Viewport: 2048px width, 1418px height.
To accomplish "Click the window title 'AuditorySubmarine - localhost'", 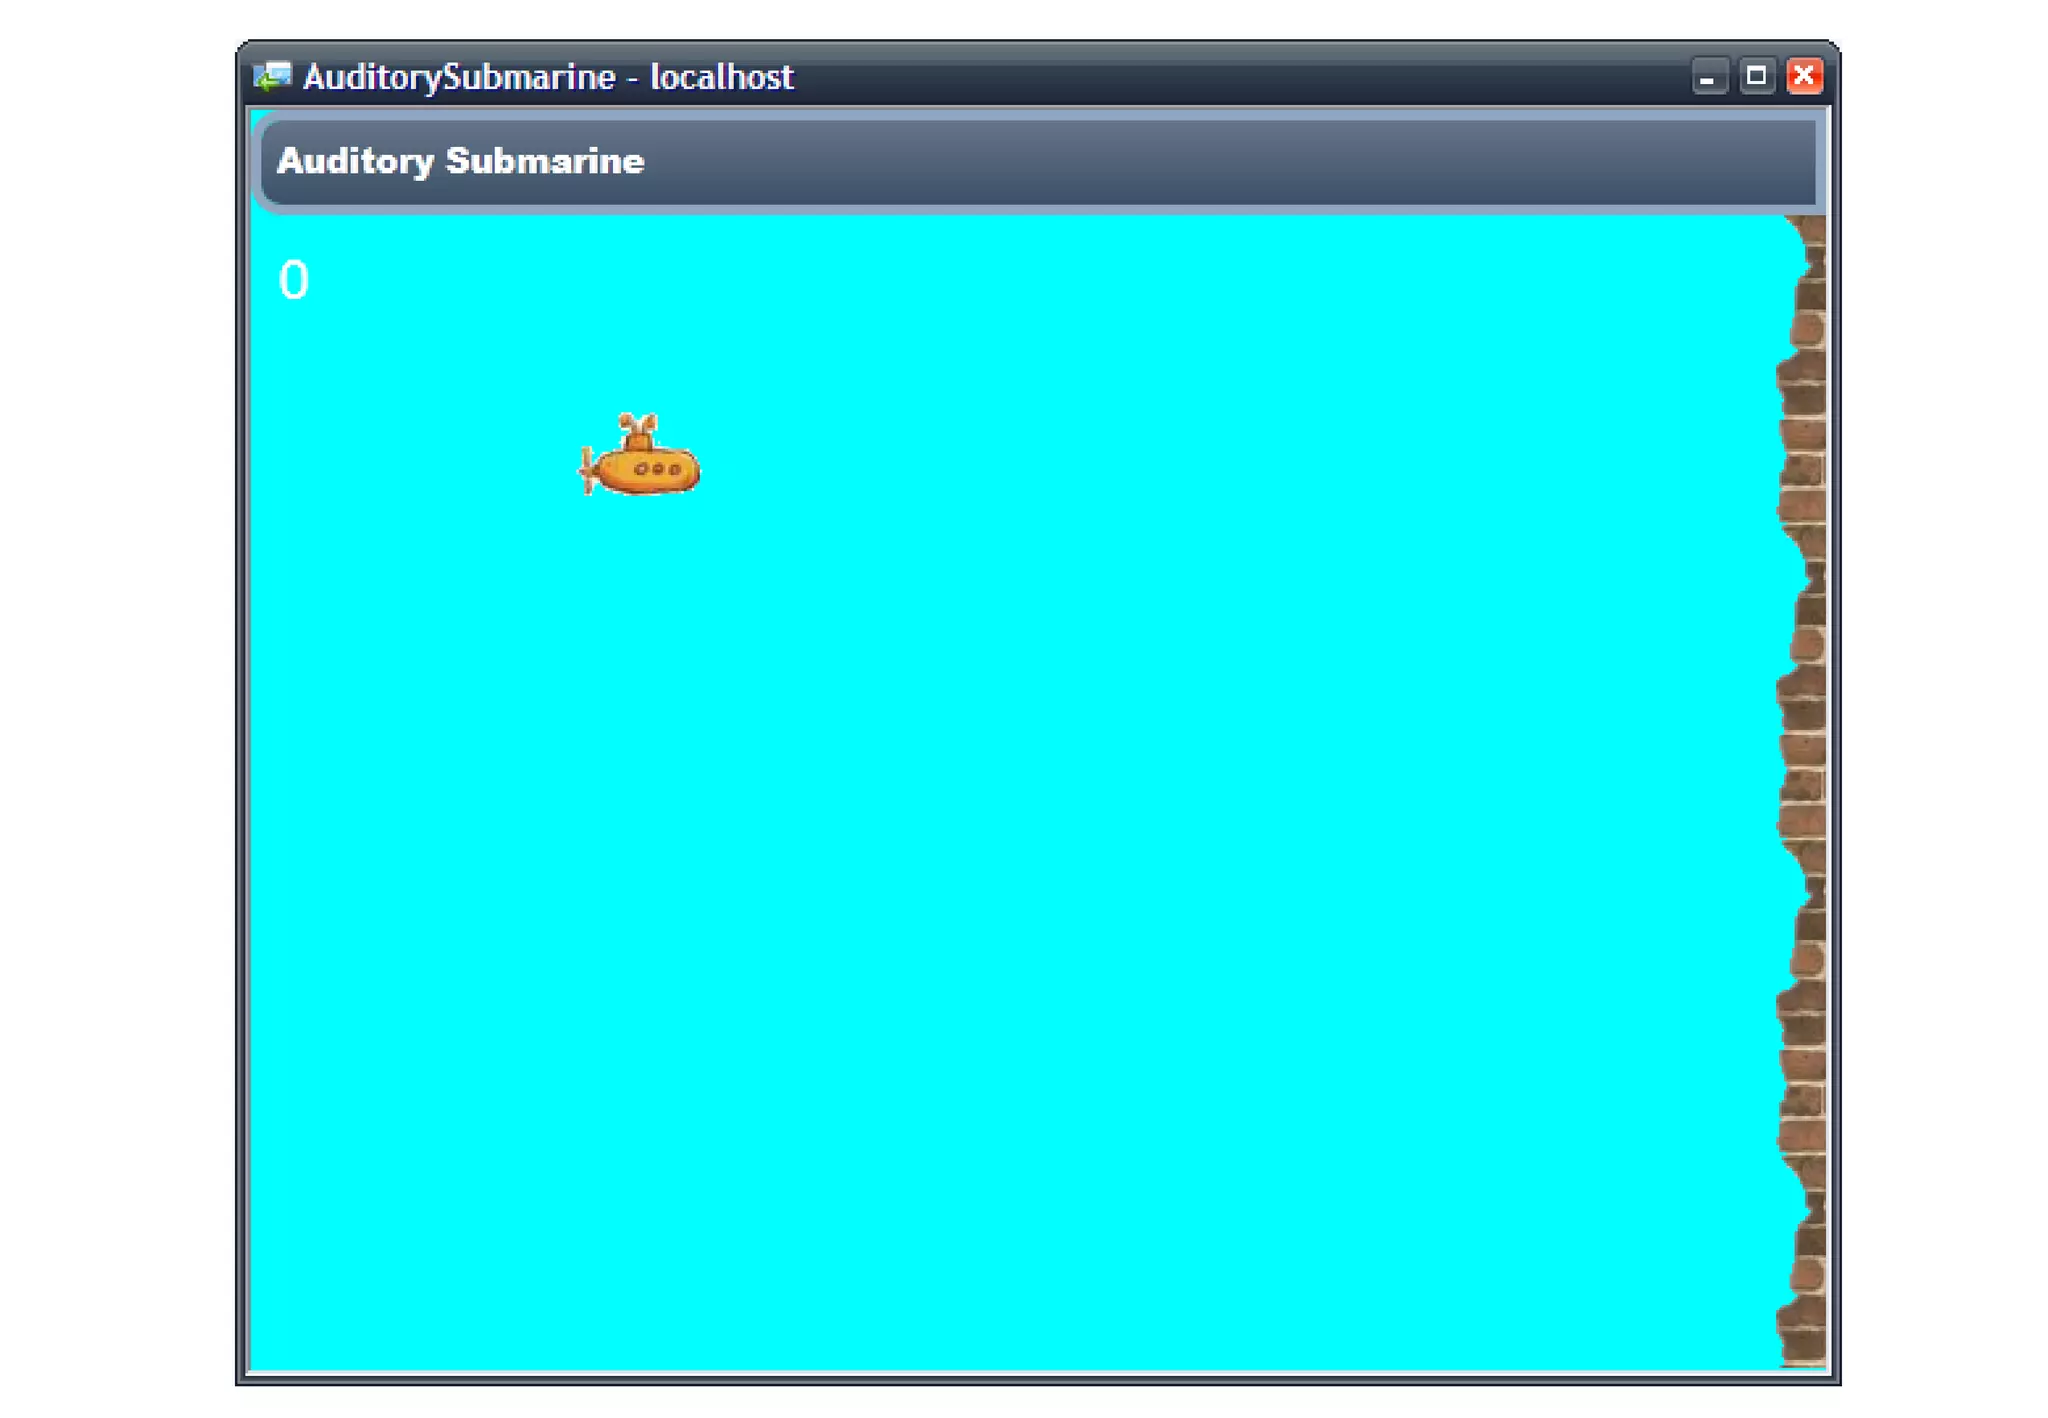I will point(548,77).
